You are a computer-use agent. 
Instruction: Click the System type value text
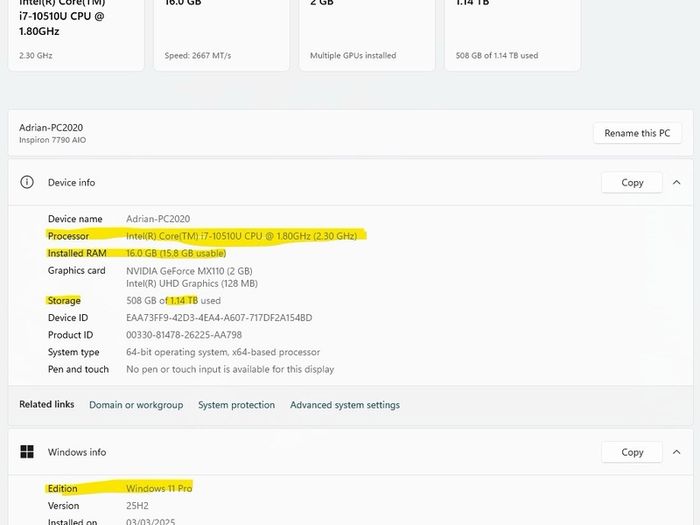(x=223, y=352)
